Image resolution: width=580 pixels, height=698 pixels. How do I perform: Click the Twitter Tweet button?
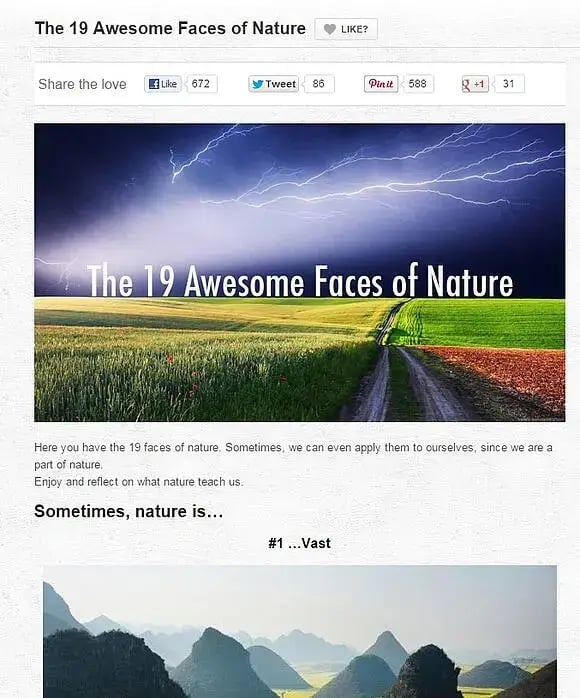[273, 84]
